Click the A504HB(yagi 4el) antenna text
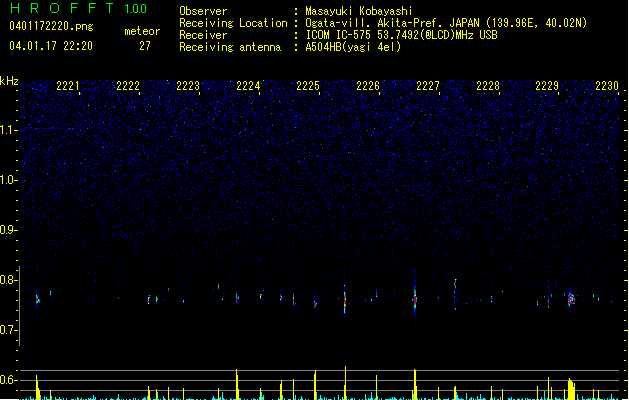 click(x=353, y=47)
